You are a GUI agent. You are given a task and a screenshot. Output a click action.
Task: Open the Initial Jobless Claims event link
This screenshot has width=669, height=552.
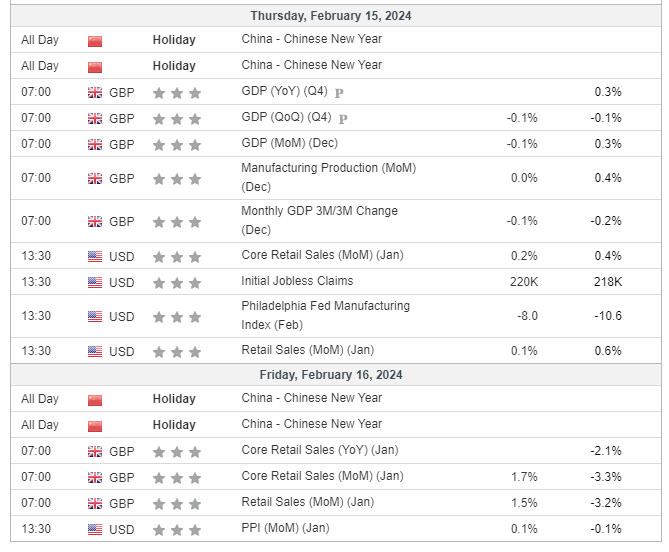click(x=297, y=281)
